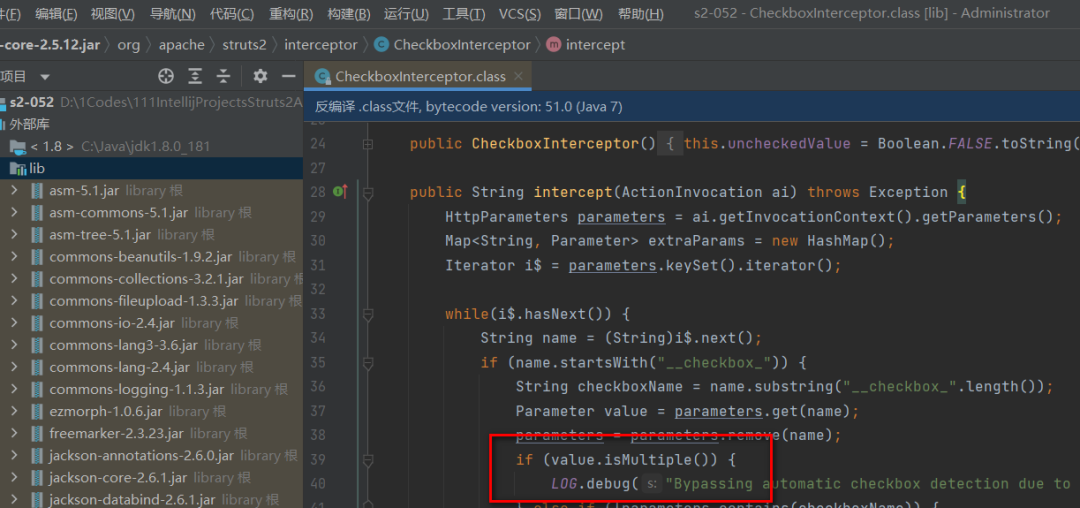Select the lib folder node

coord(152,169)
